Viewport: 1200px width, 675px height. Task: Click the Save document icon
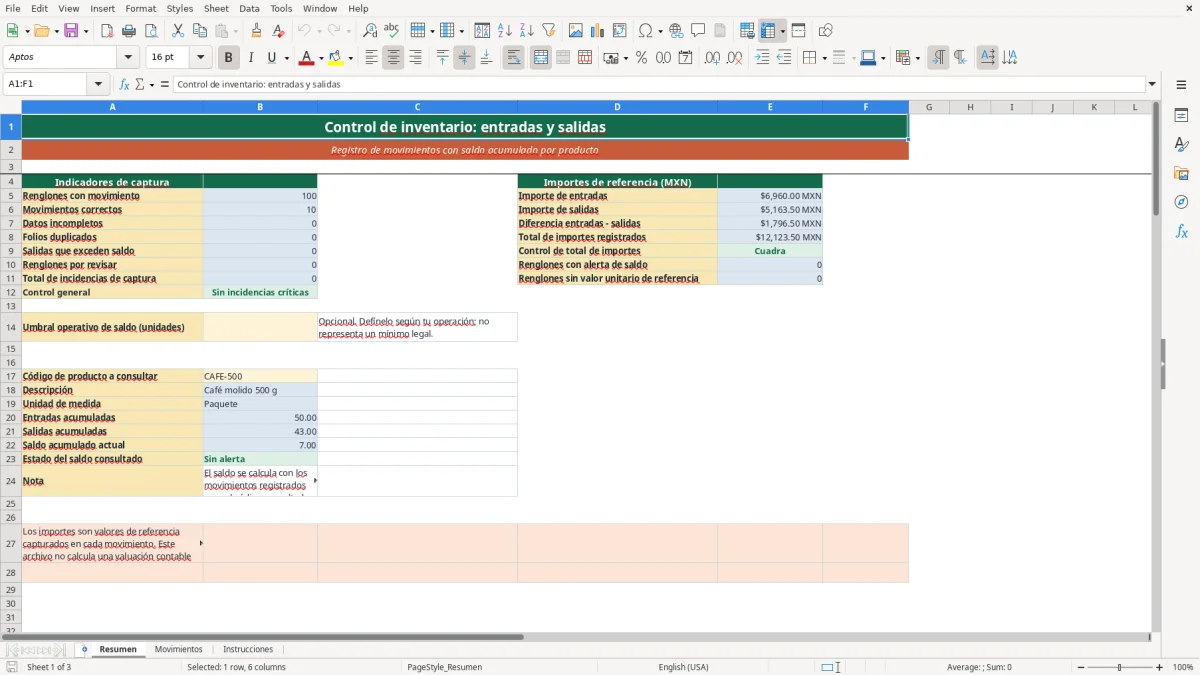click(x=71, y=31)
